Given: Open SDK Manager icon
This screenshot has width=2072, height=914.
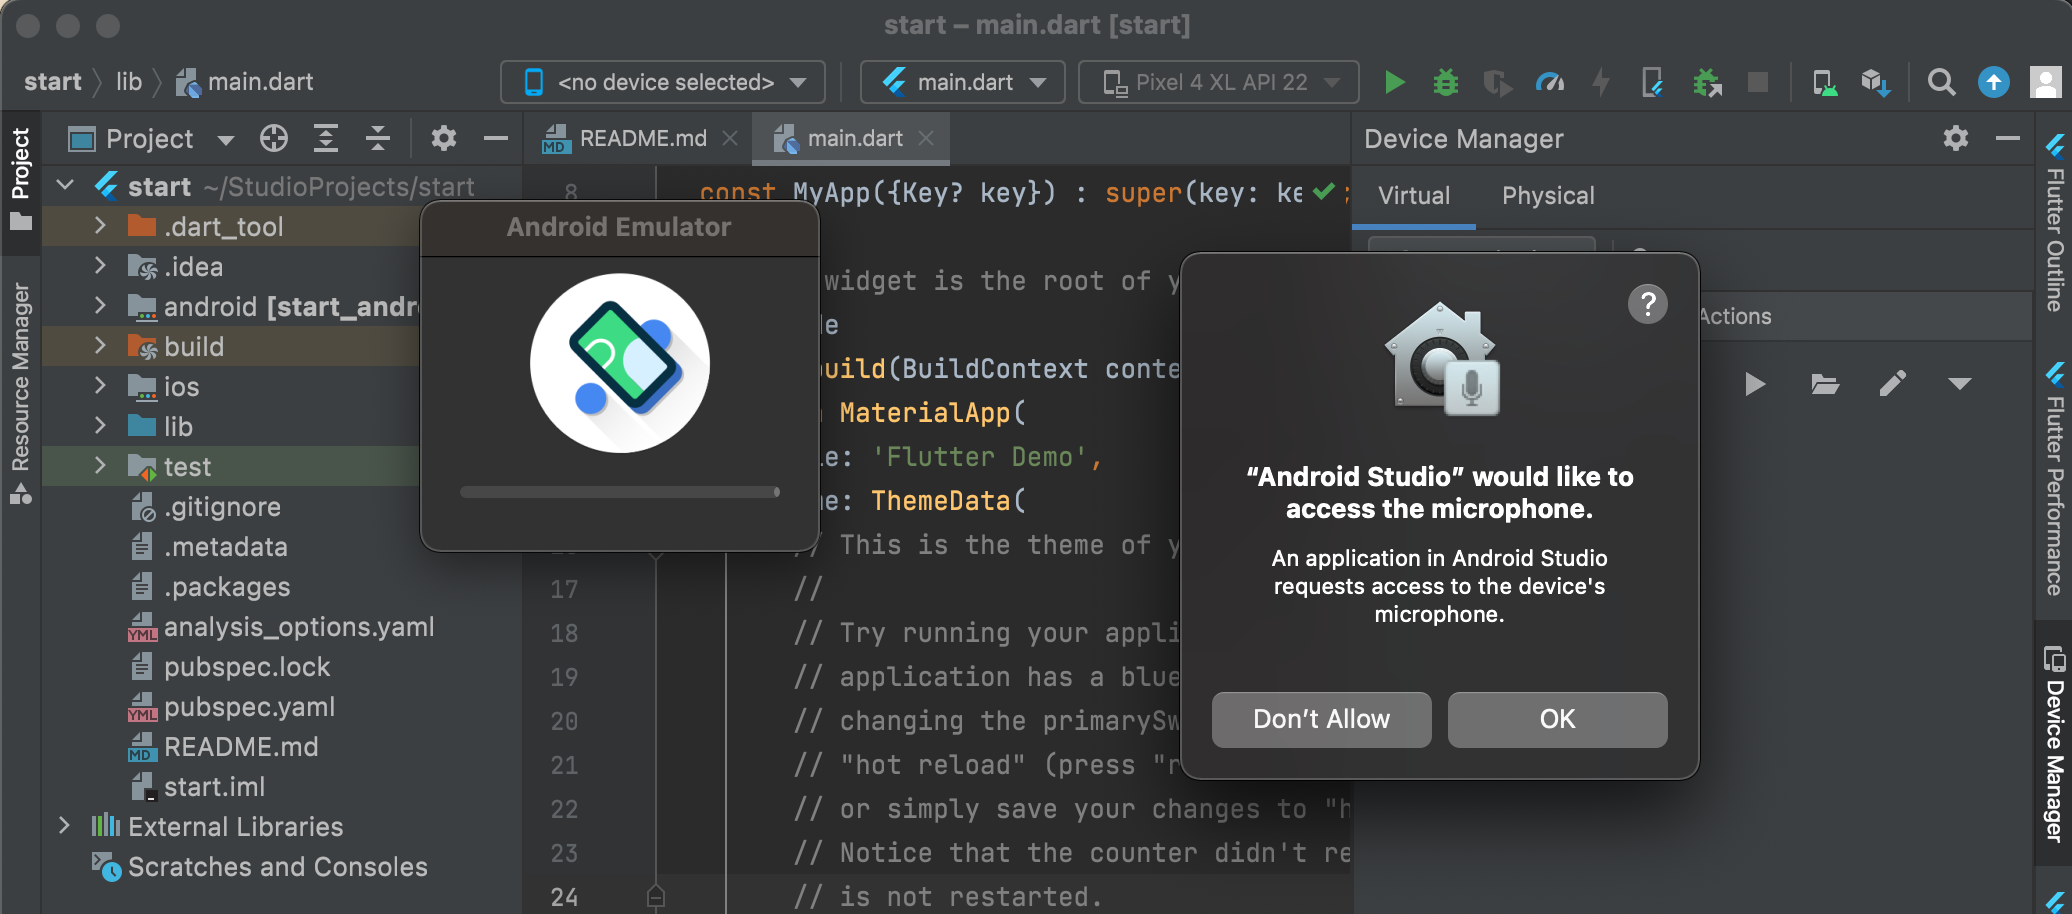Looking at the screenshot, I should [x=1876, y=82].
